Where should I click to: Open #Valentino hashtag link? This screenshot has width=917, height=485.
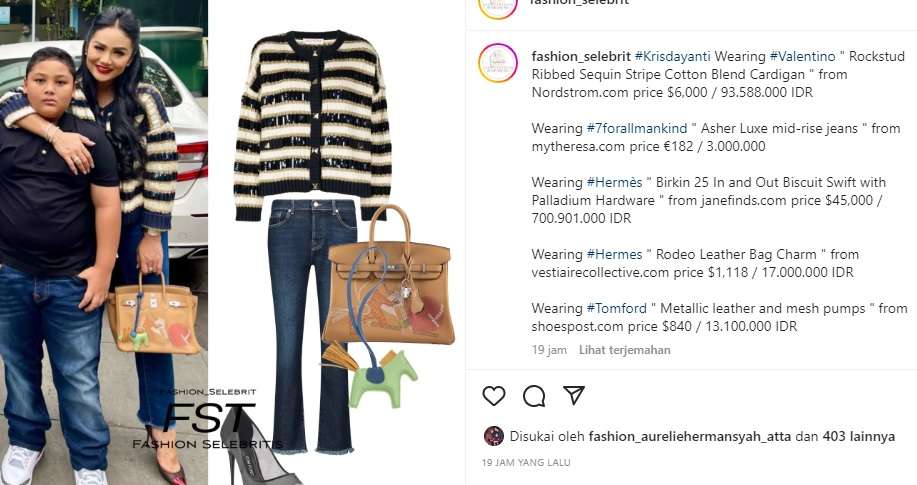(802, 57)
